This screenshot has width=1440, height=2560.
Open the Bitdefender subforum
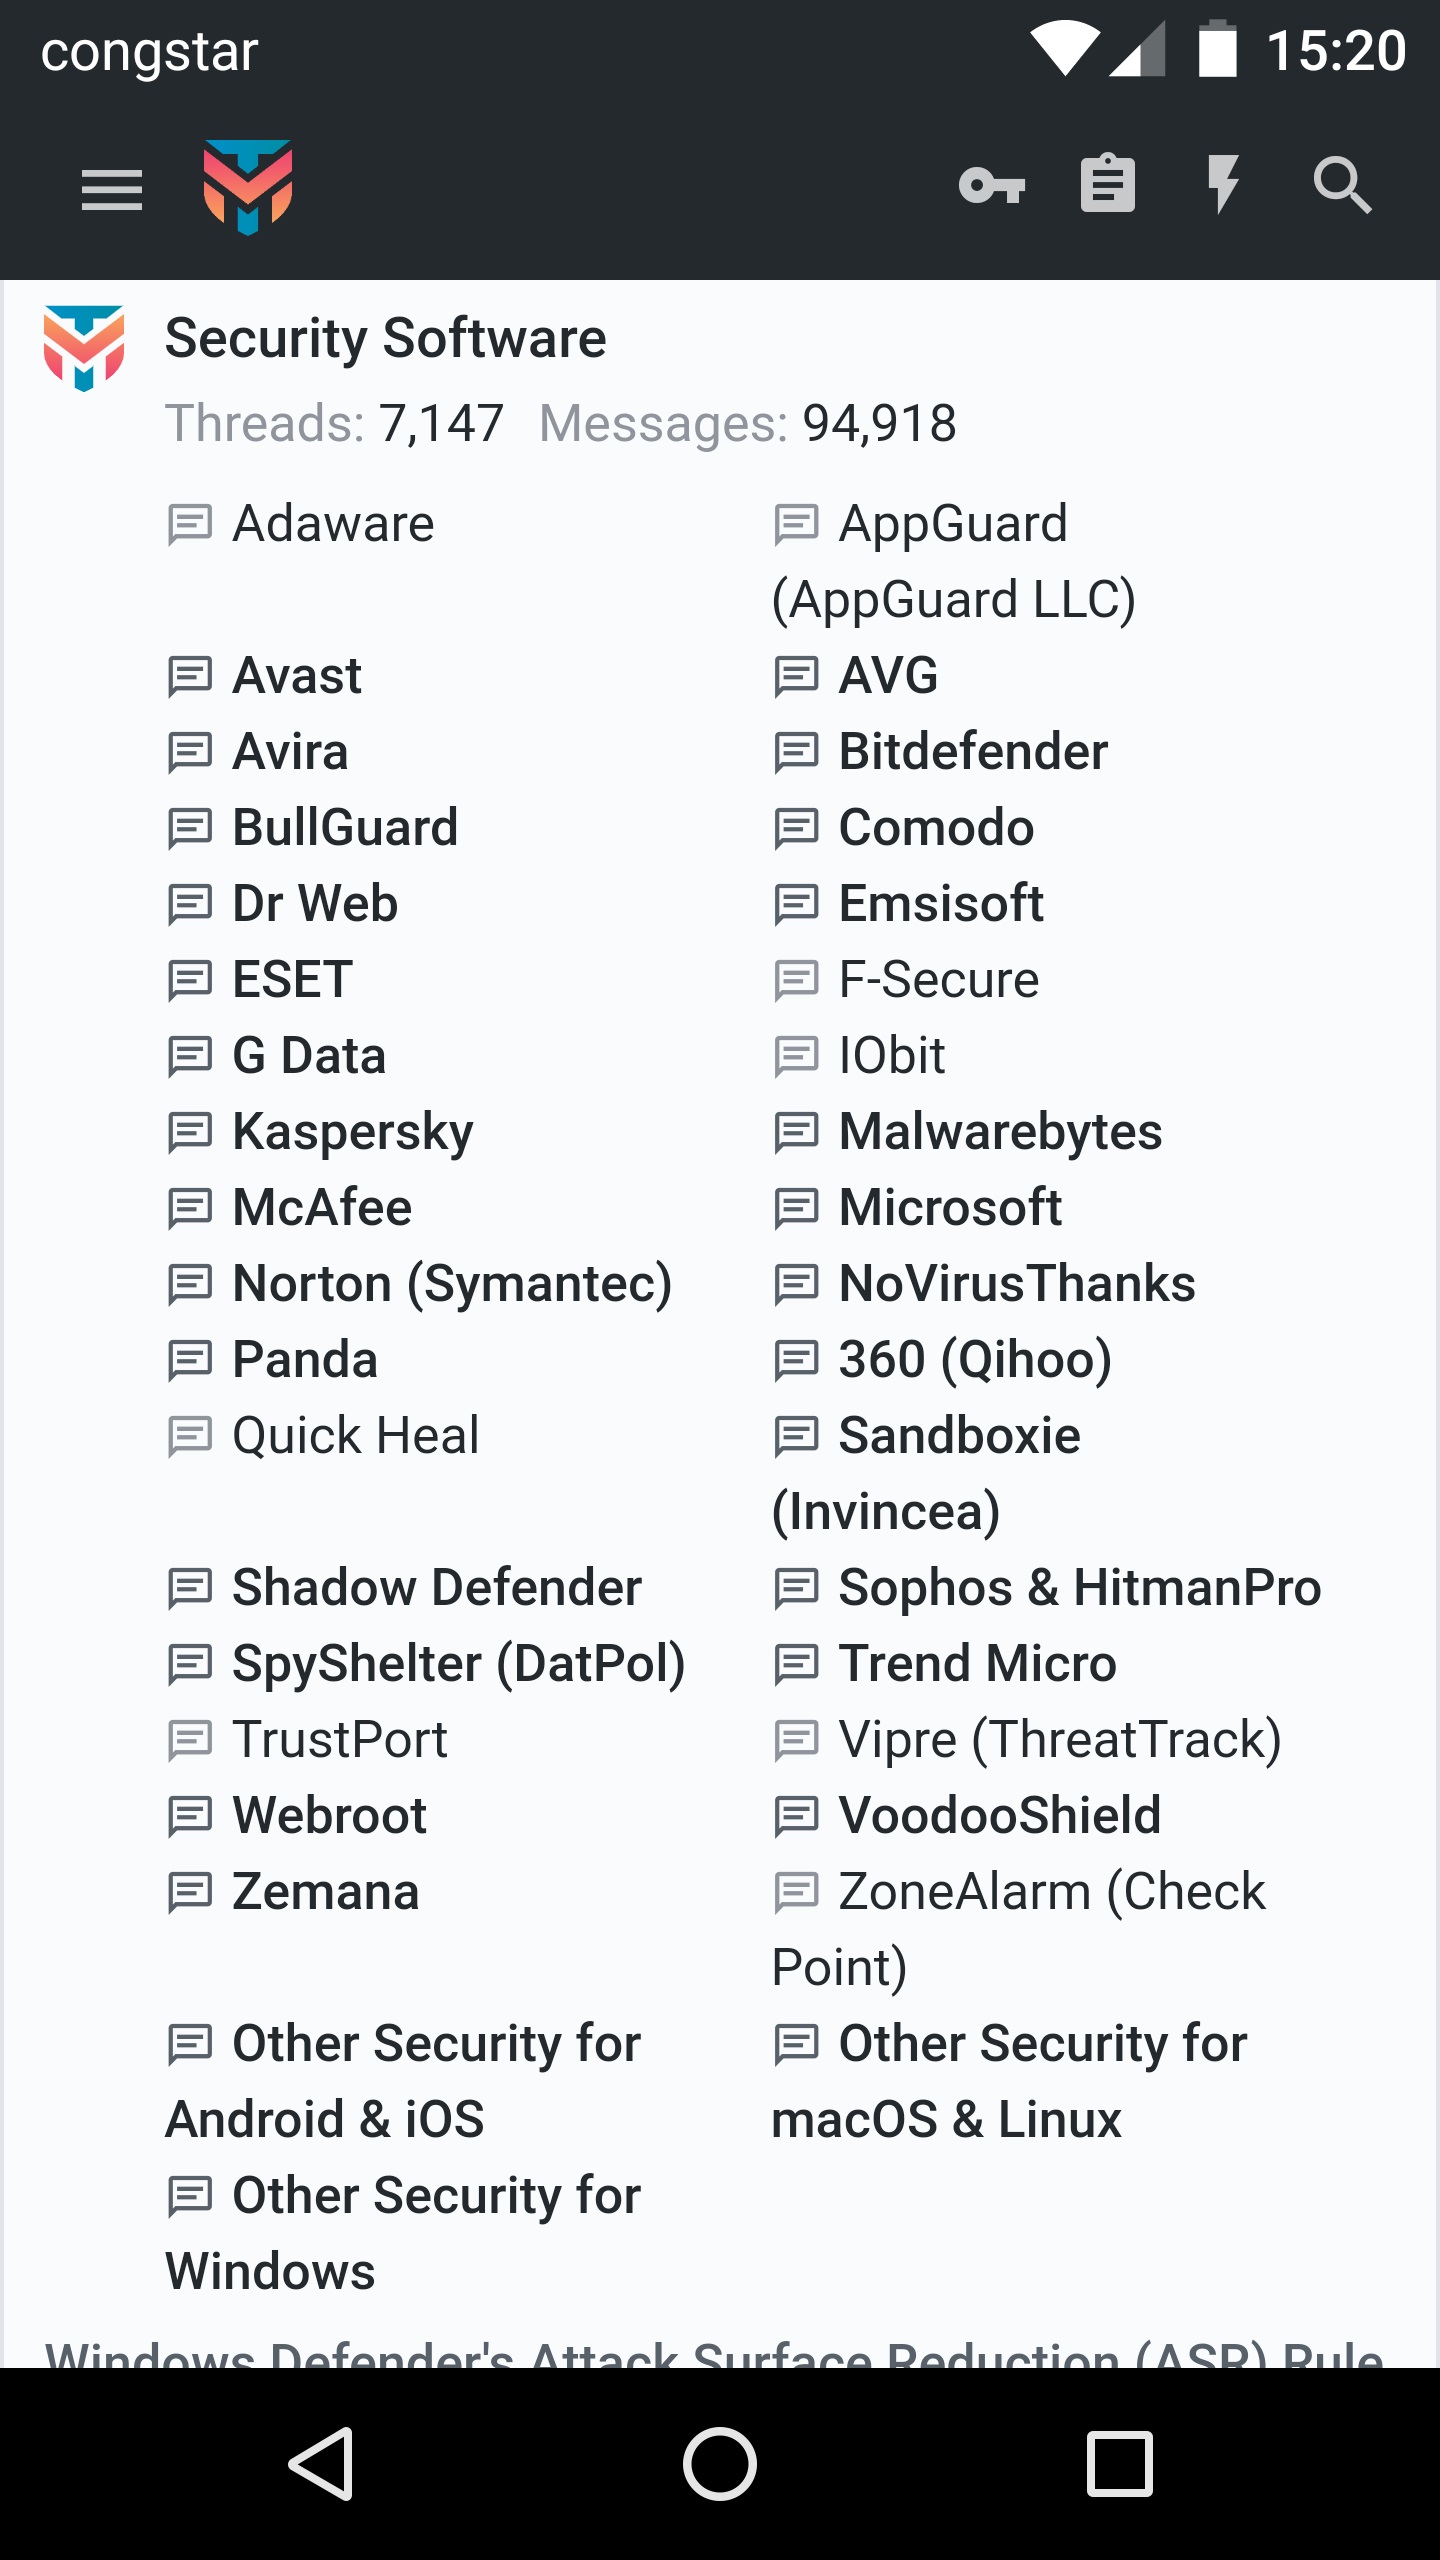coord(973,752)
